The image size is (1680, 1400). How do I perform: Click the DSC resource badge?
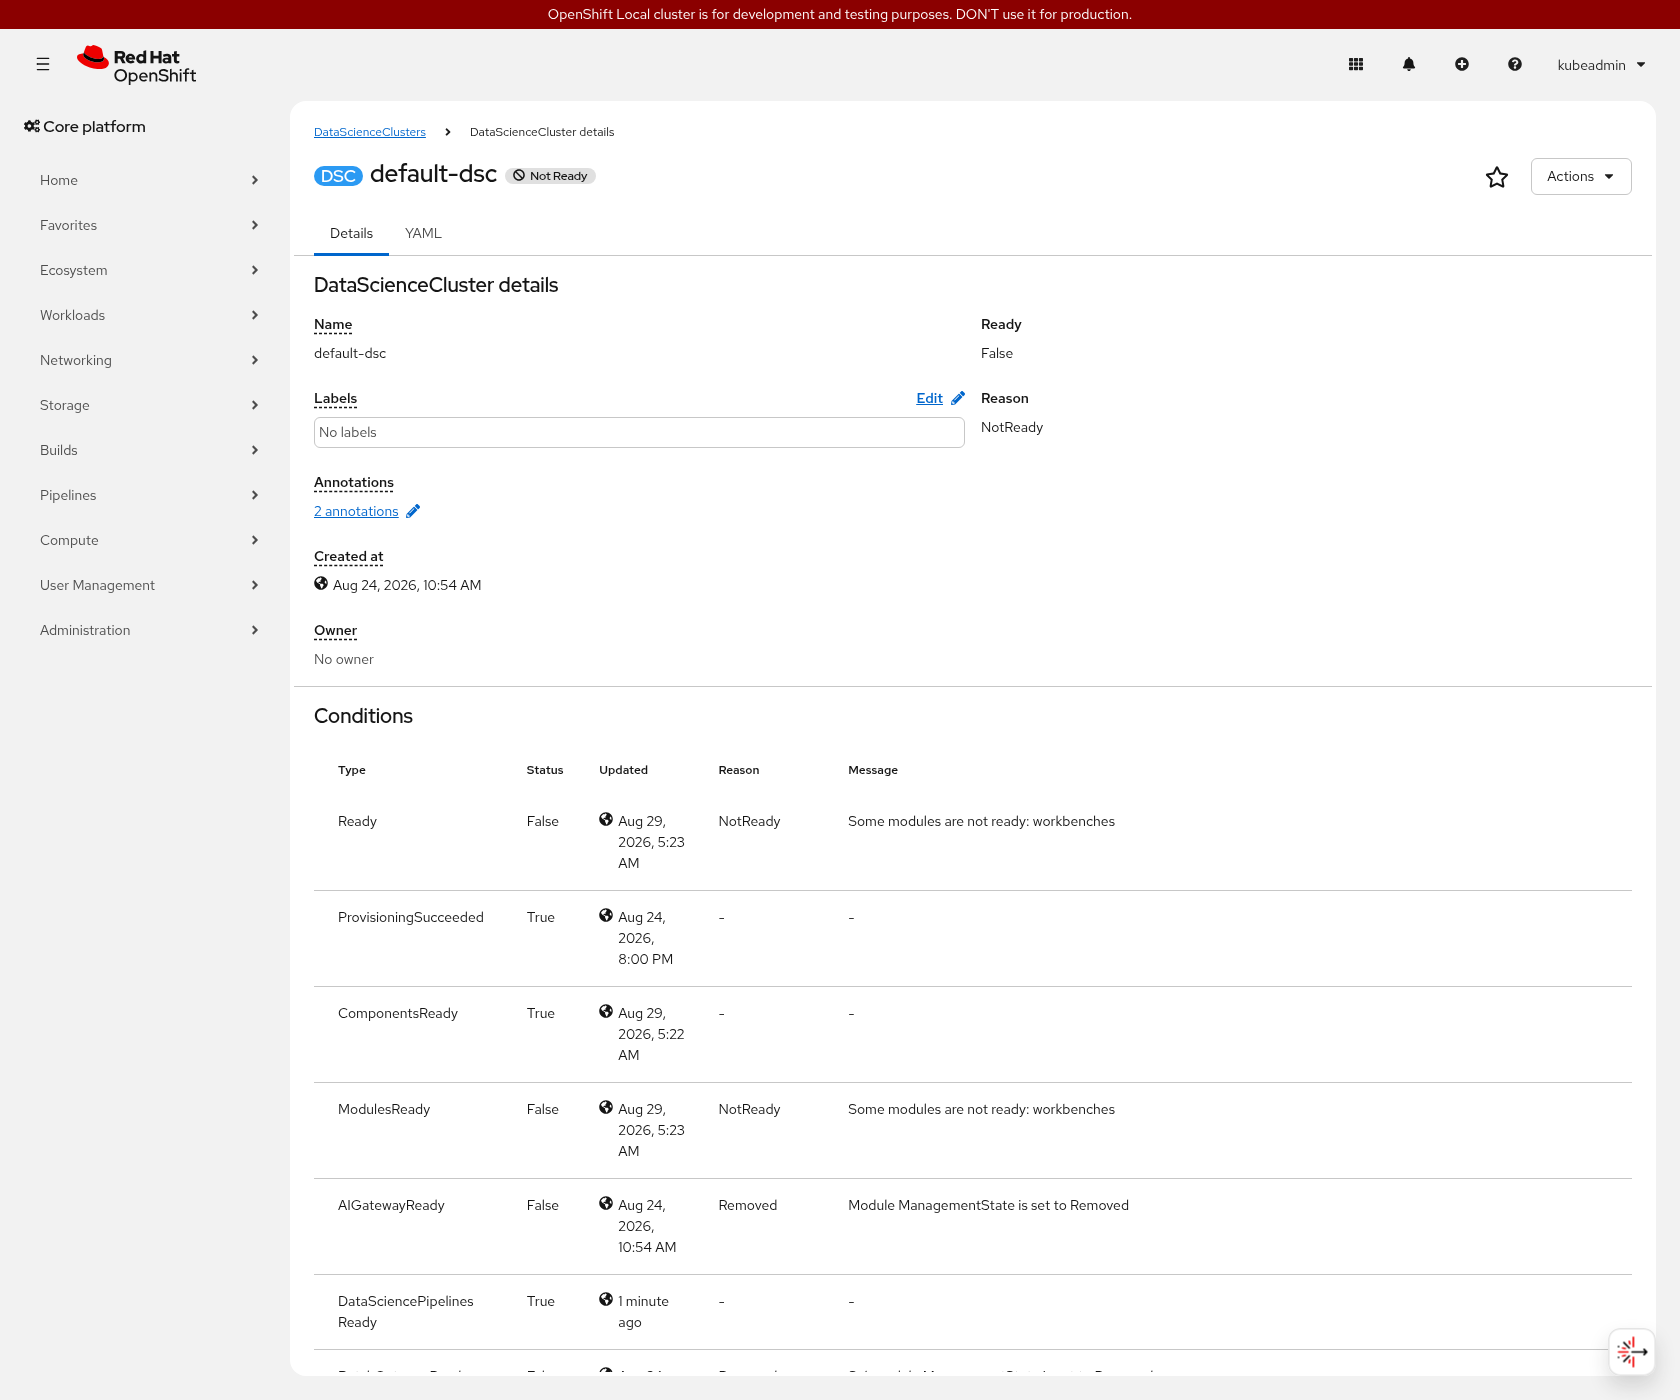tap(338, 176)
